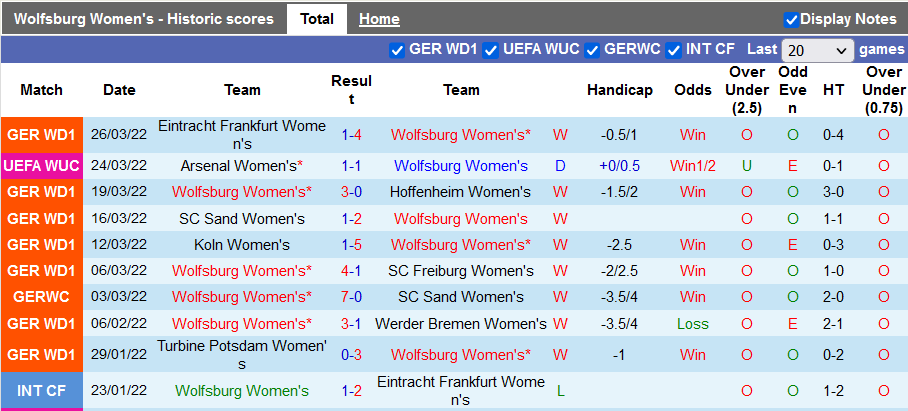This screenshot has height=411, width=908.
Task: Click the Loss odds cell
Action: pyautogui.click(x=692, y=324)
